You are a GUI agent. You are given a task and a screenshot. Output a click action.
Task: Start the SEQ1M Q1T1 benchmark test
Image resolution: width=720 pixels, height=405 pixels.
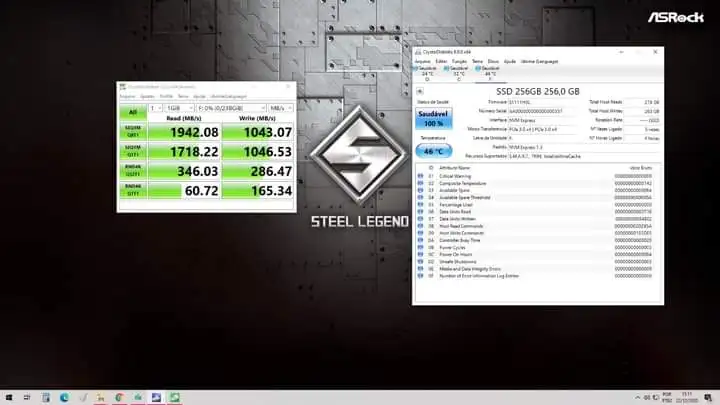pos(133,152)
